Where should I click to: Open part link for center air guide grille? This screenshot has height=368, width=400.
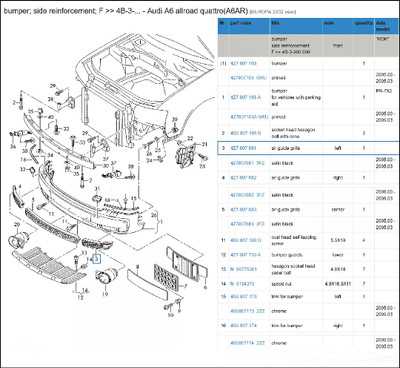coord(244,210)
